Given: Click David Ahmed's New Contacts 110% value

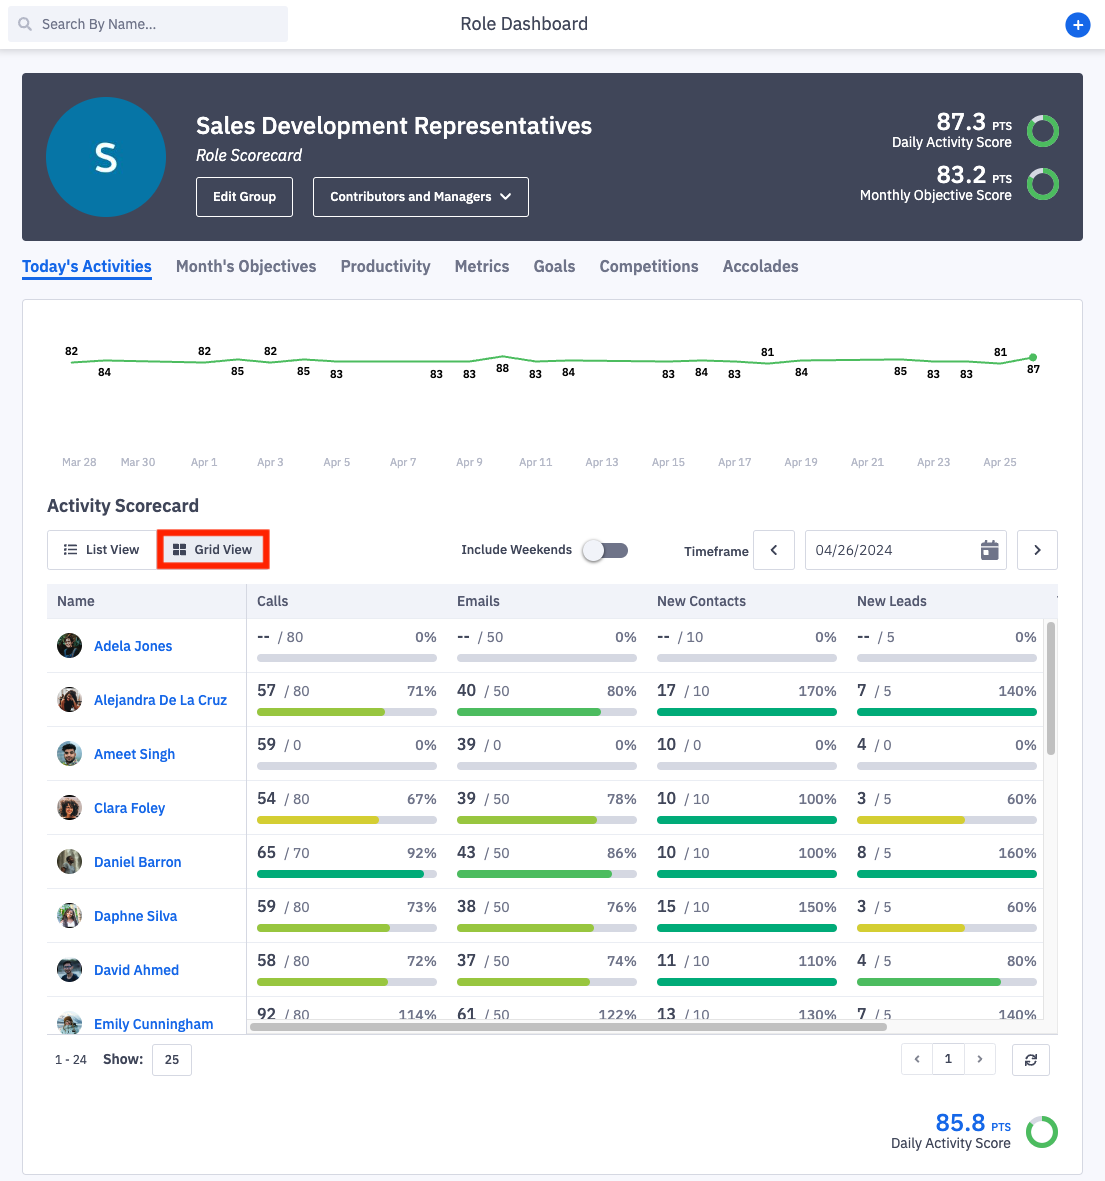Looking at the screenshot, I should click(817, 961).
